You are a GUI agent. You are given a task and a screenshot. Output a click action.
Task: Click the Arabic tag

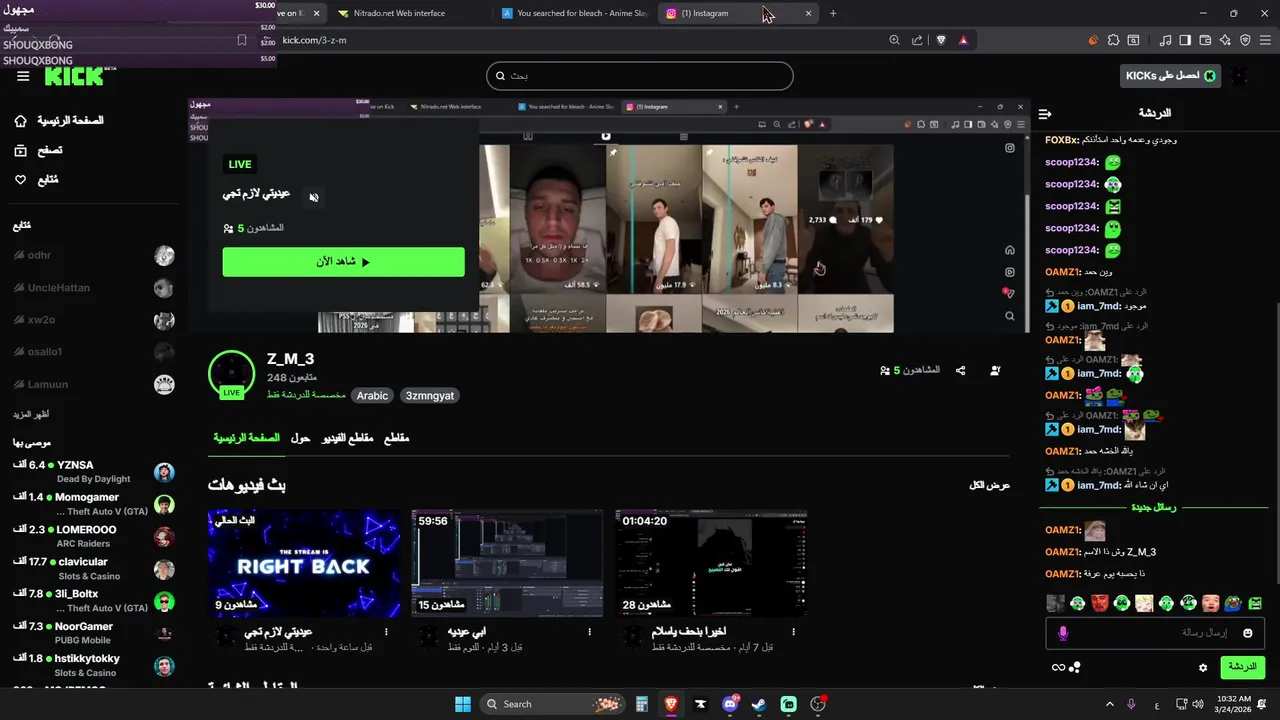(x=372, y=396)
